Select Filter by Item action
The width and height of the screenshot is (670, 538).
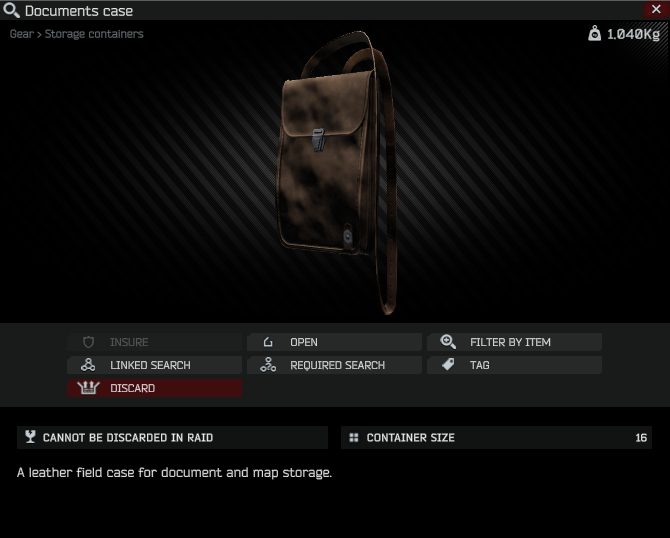tap(514, 342)
